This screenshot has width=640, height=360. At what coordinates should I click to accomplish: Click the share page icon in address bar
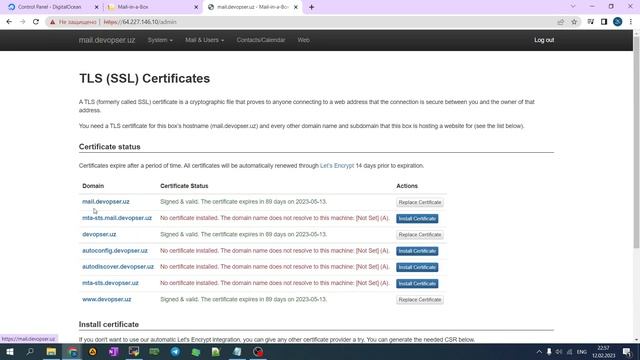(x=560, y=22)
